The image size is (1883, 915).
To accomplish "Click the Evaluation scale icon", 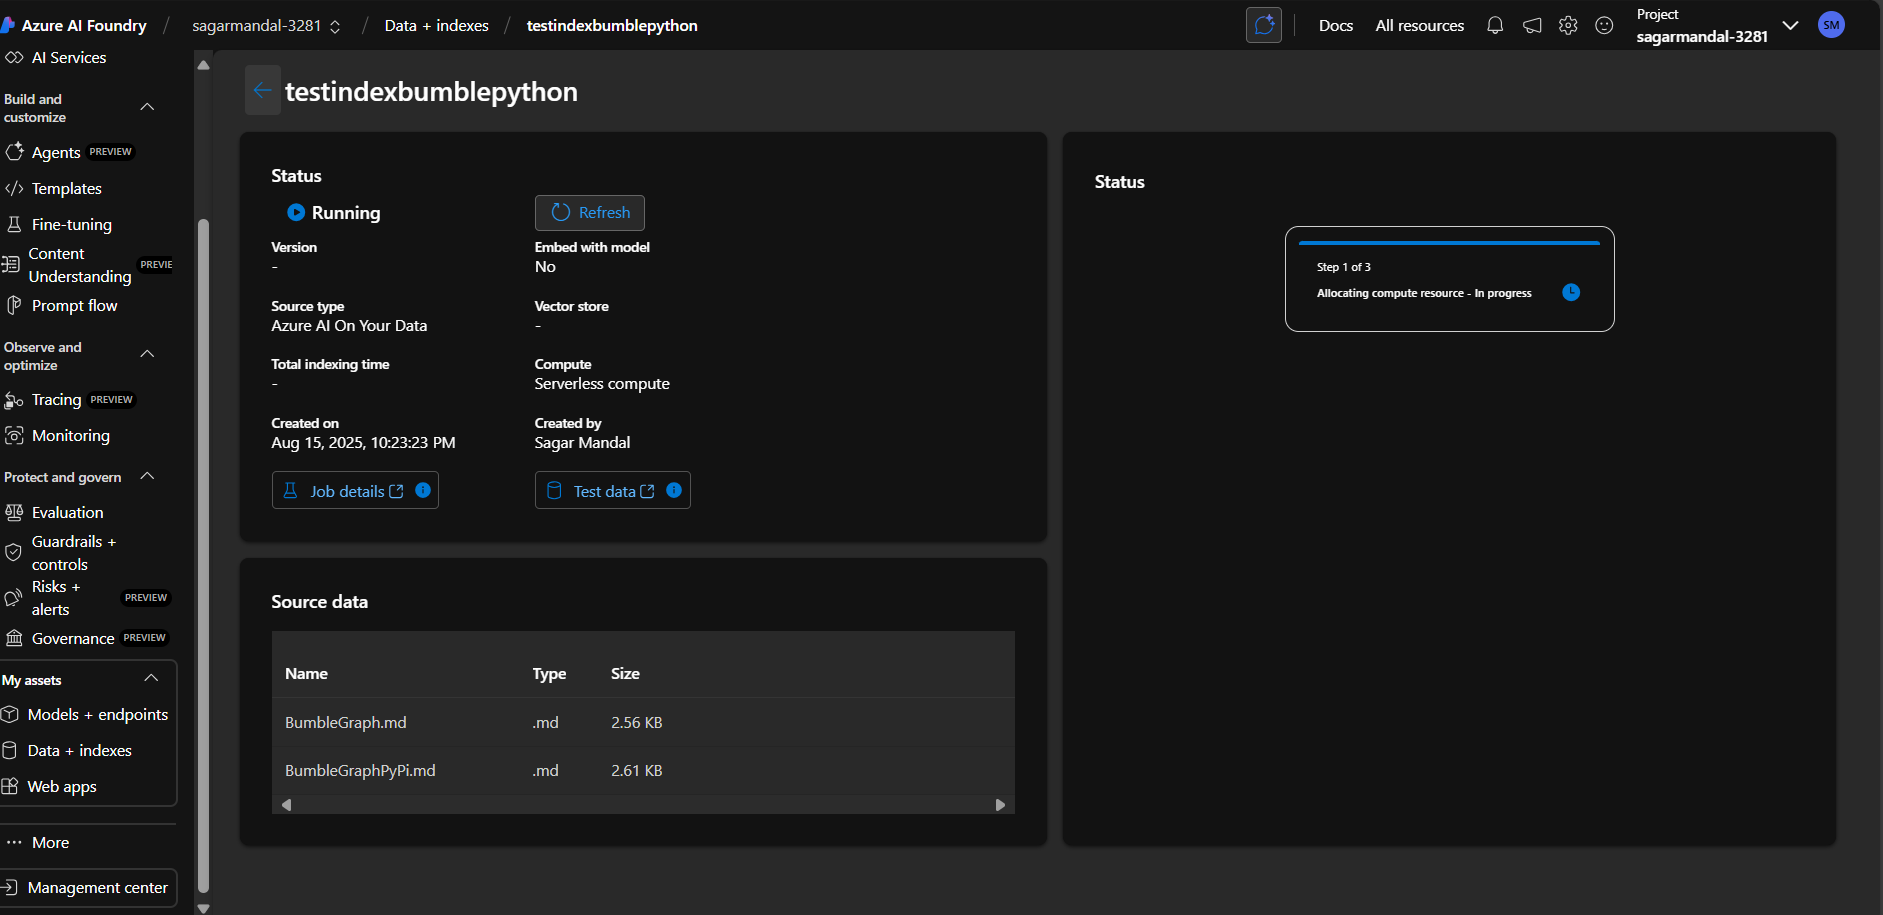I will [x=14, y=512].
